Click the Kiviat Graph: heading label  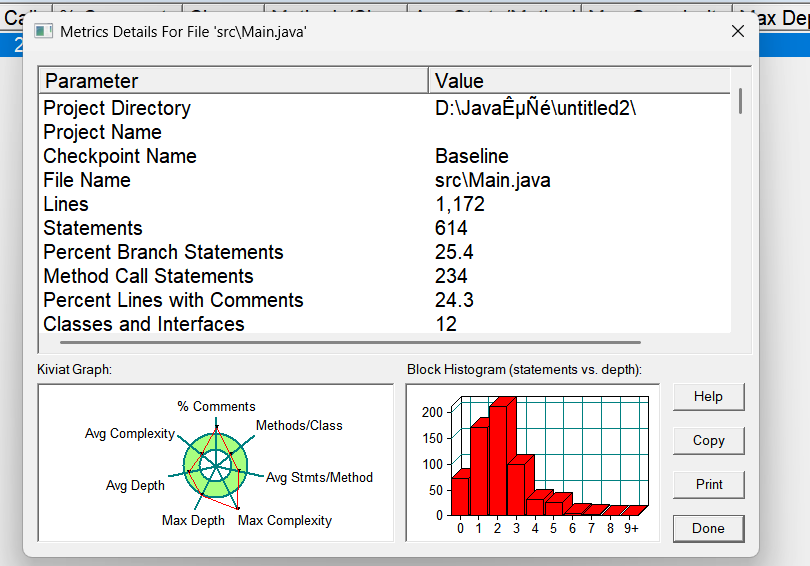coord(74,370)
